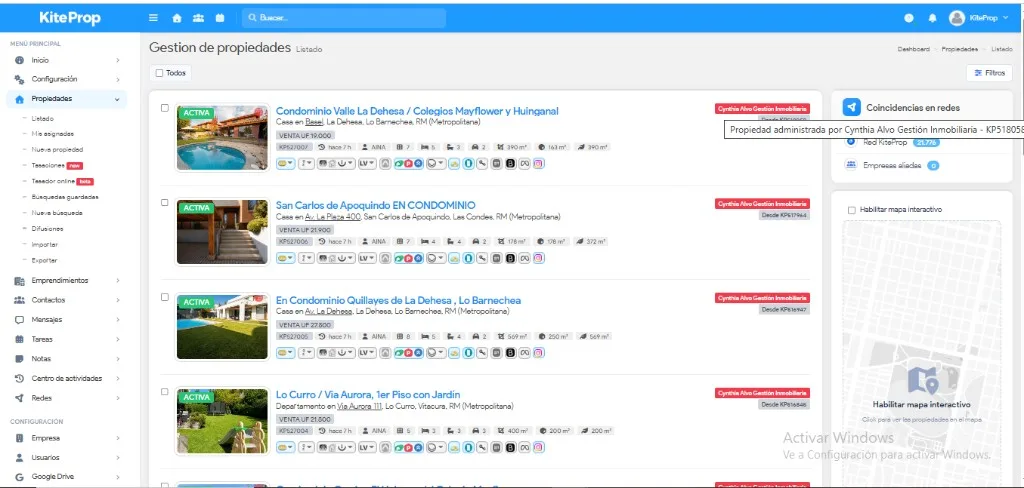Open Listado under Propiedades
Viewport: 1024px width, 488px height.
42,118
